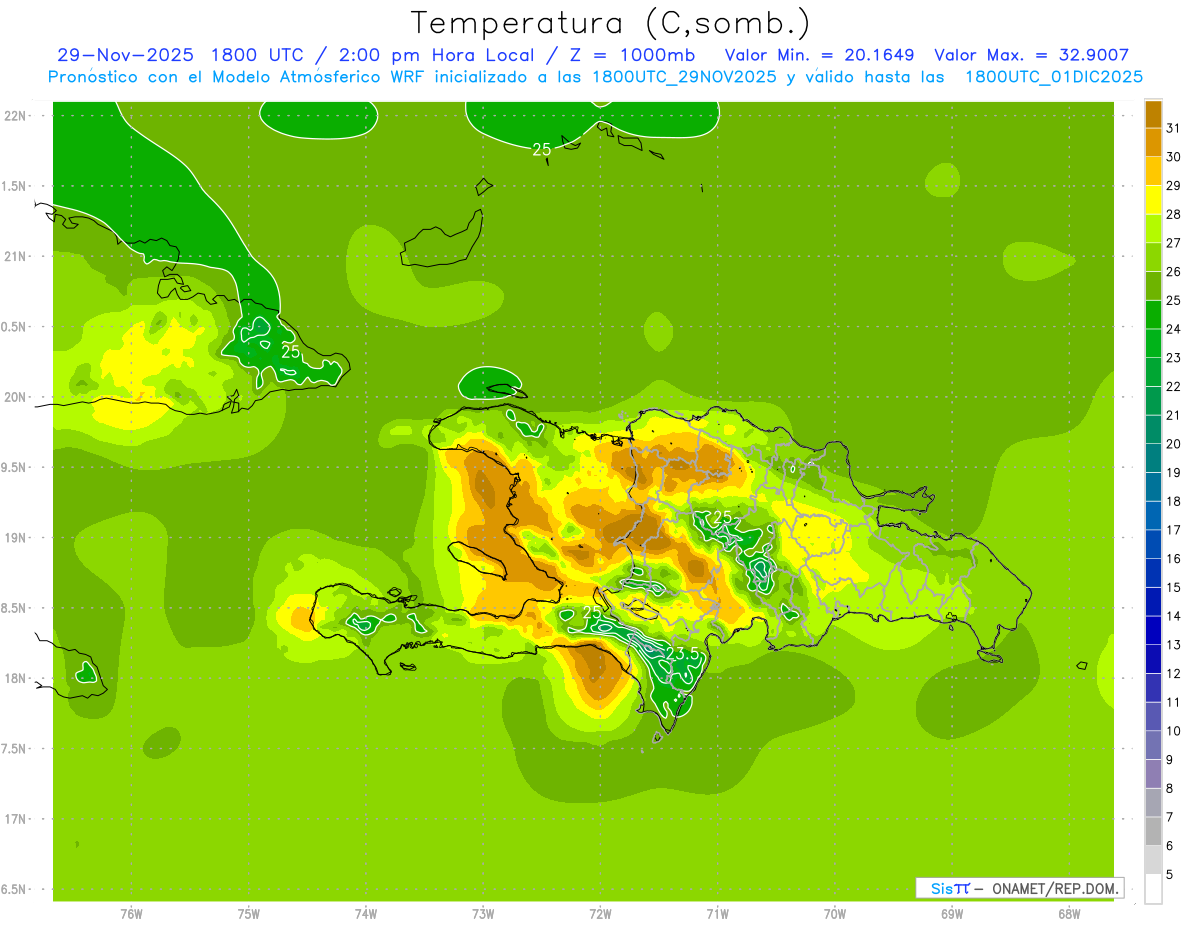This screenshot has width=1200, height=927.
Task: Pick the brown legend swatch above 31
Action: coord(1153,114)
